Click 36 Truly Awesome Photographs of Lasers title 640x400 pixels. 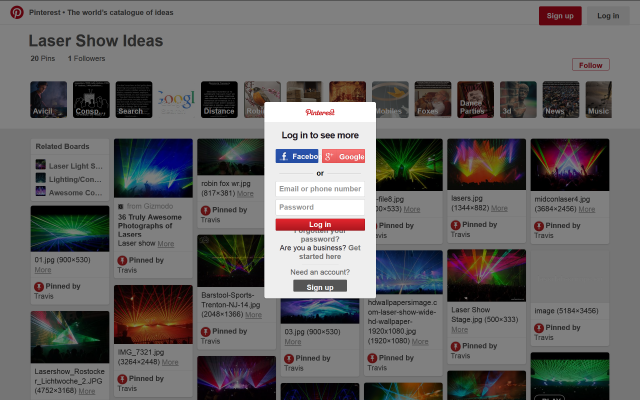[x=149, y=226]
